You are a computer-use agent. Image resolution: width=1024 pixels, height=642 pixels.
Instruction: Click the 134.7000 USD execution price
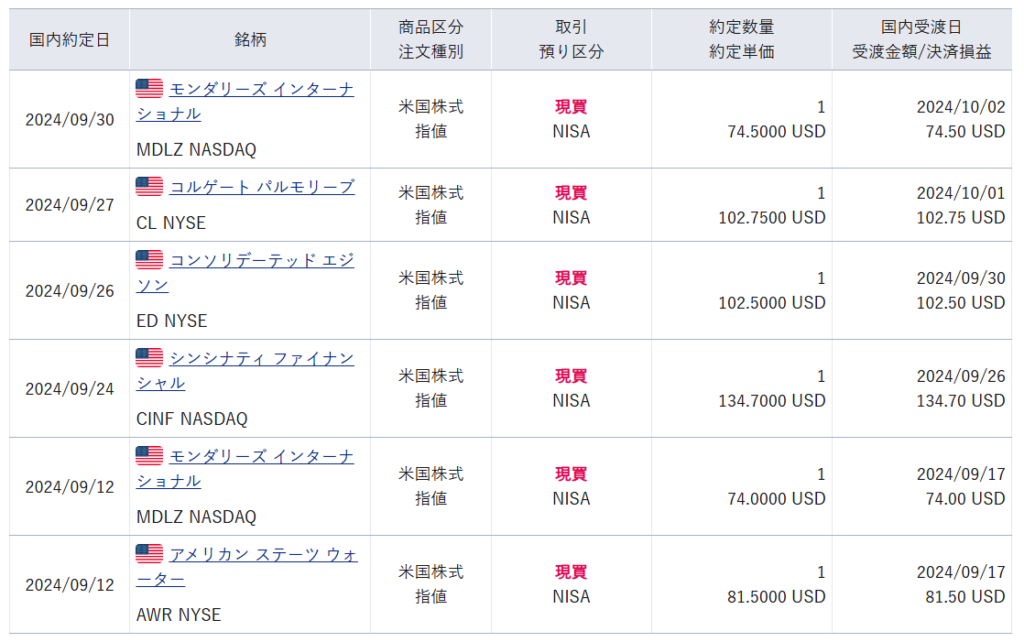[772, 401]
